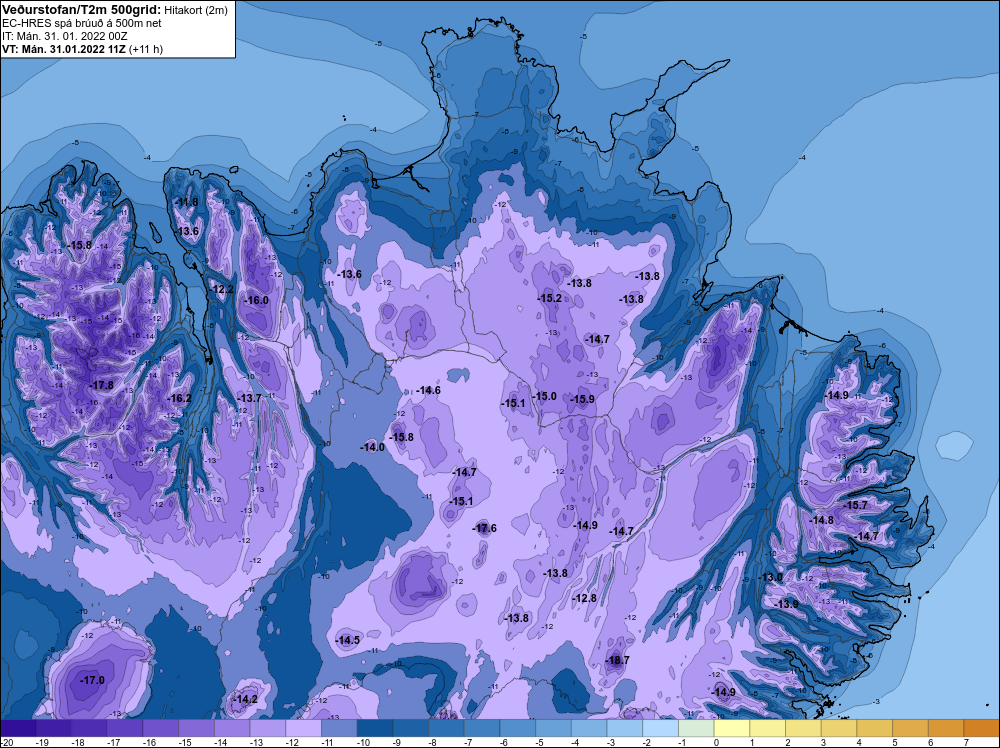
Task: Click the valid time 'VT: Mán. 31.01.2022 11Z'
Action: [64, 49]
